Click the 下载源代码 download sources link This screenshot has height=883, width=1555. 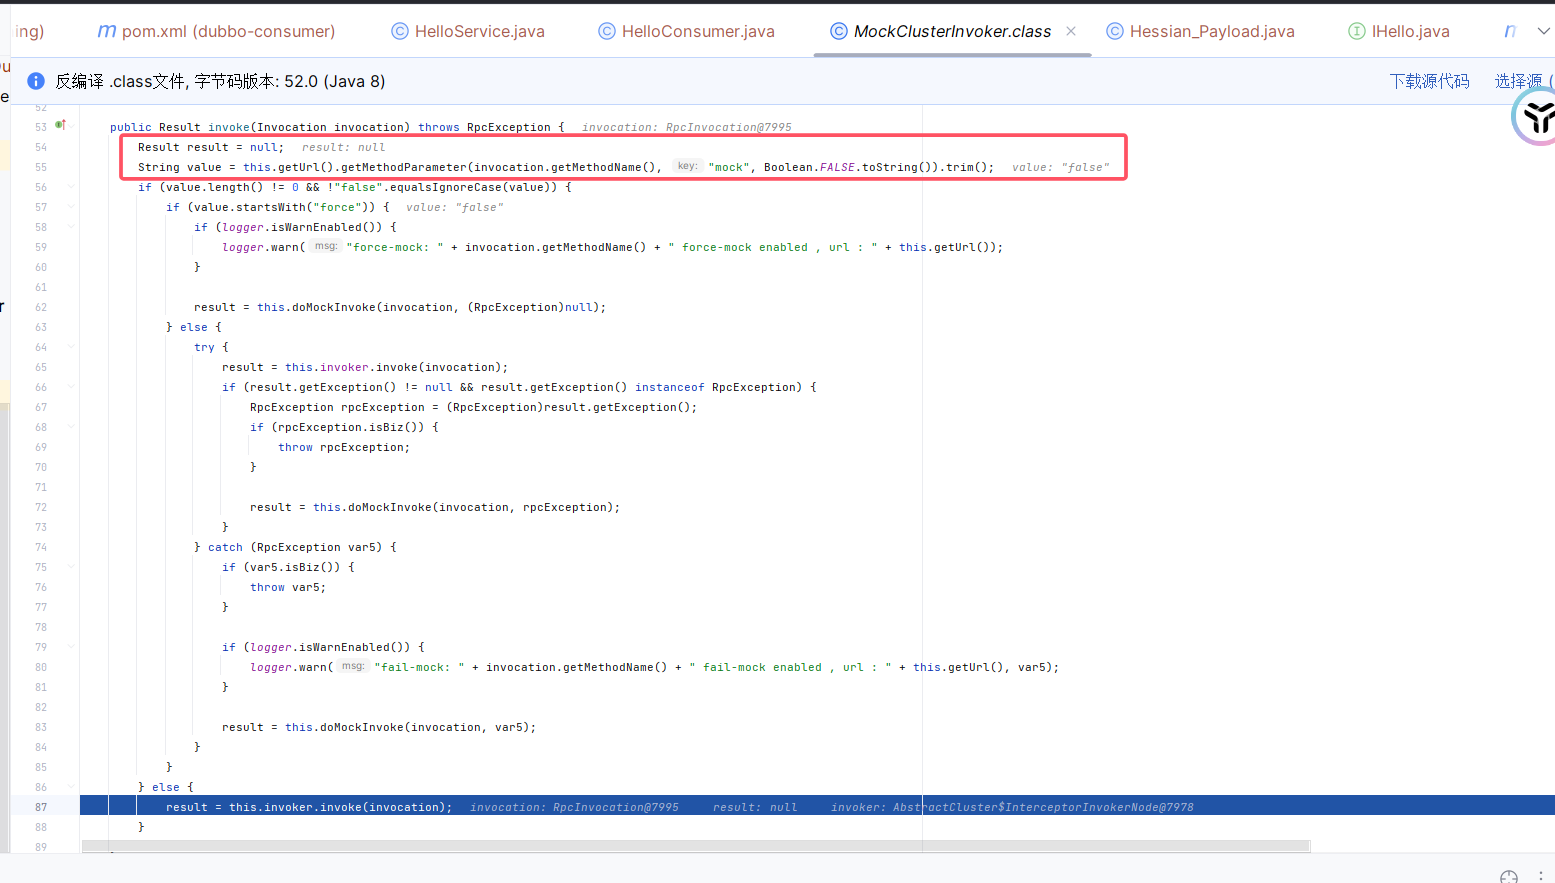point(1429,81)
